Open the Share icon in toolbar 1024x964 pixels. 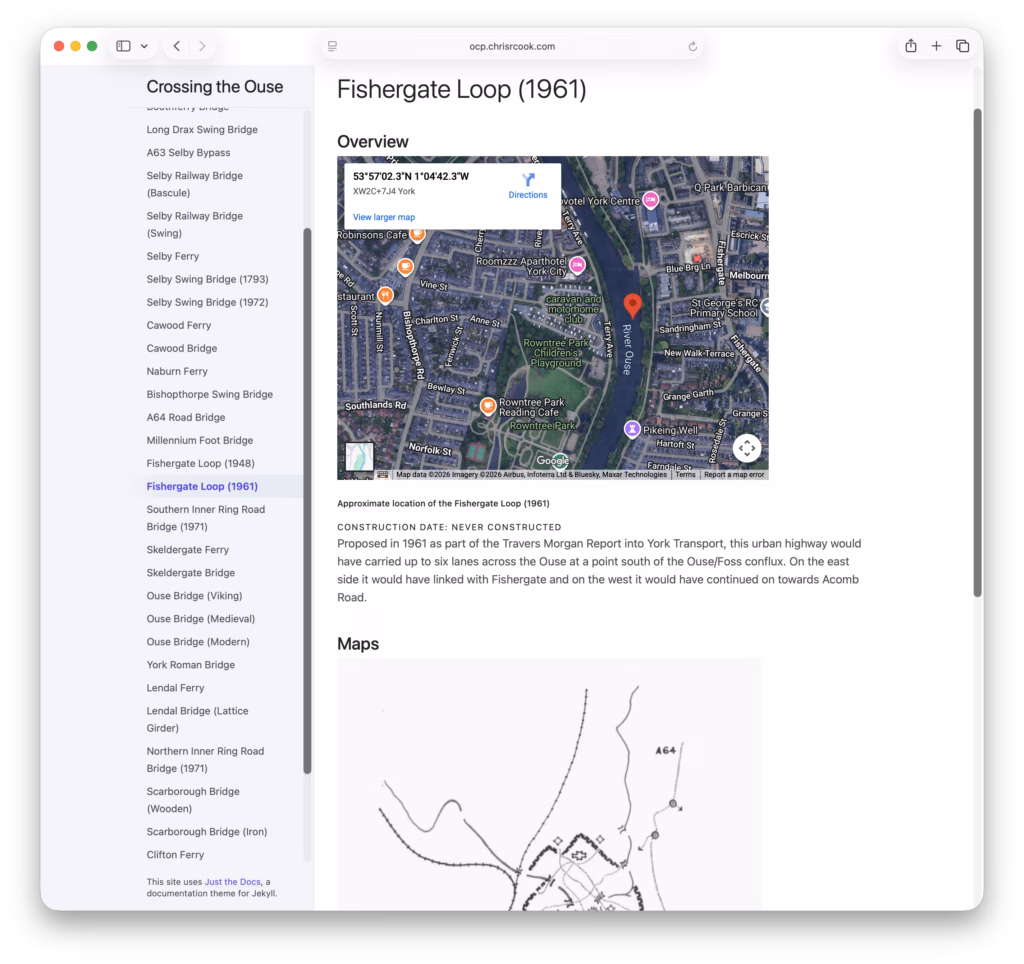point(910,46)
